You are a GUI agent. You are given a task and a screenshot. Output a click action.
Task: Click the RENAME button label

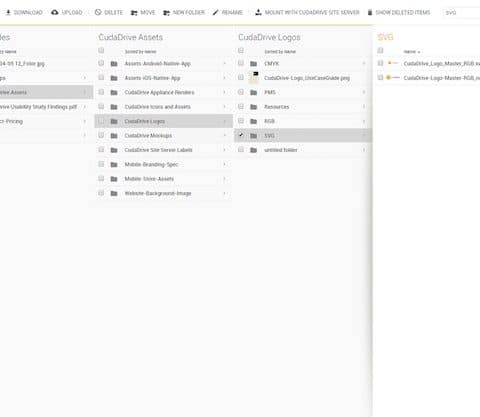(x=232, y=13)
